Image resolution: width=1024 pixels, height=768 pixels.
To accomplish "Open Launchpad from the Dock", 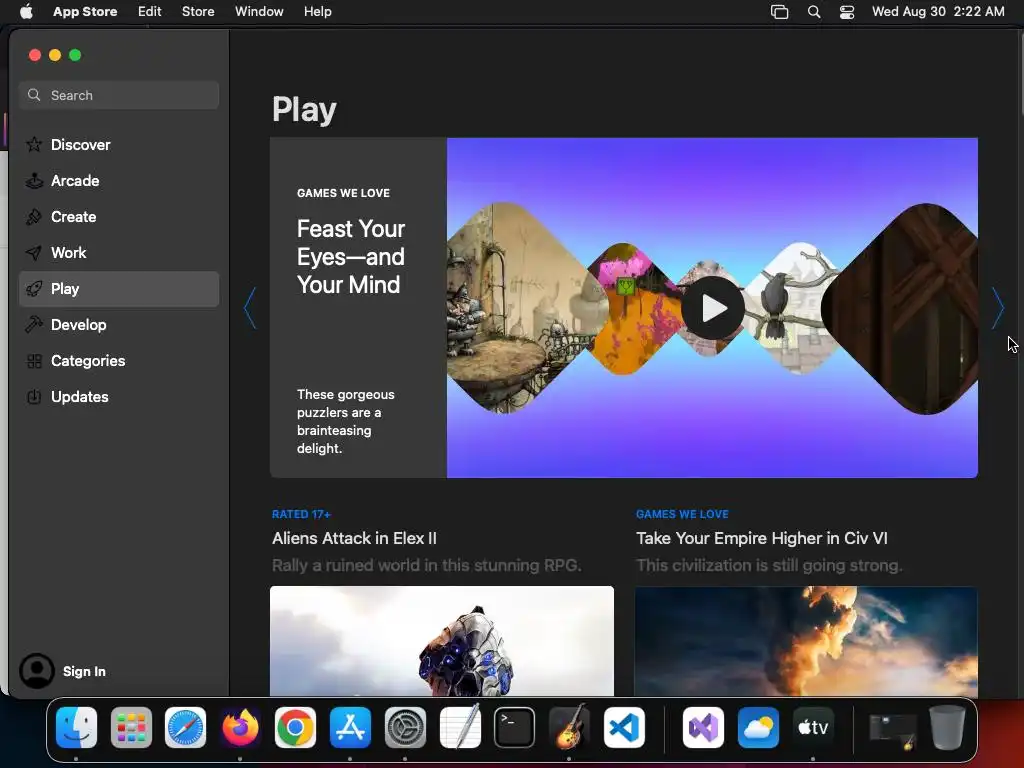I will [131, 728].
